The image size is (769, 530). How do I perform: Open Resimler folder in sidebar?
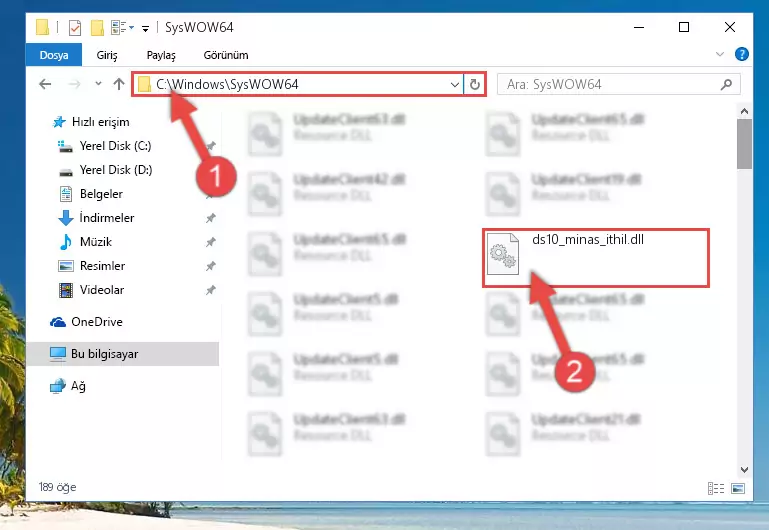pos(102,266)
